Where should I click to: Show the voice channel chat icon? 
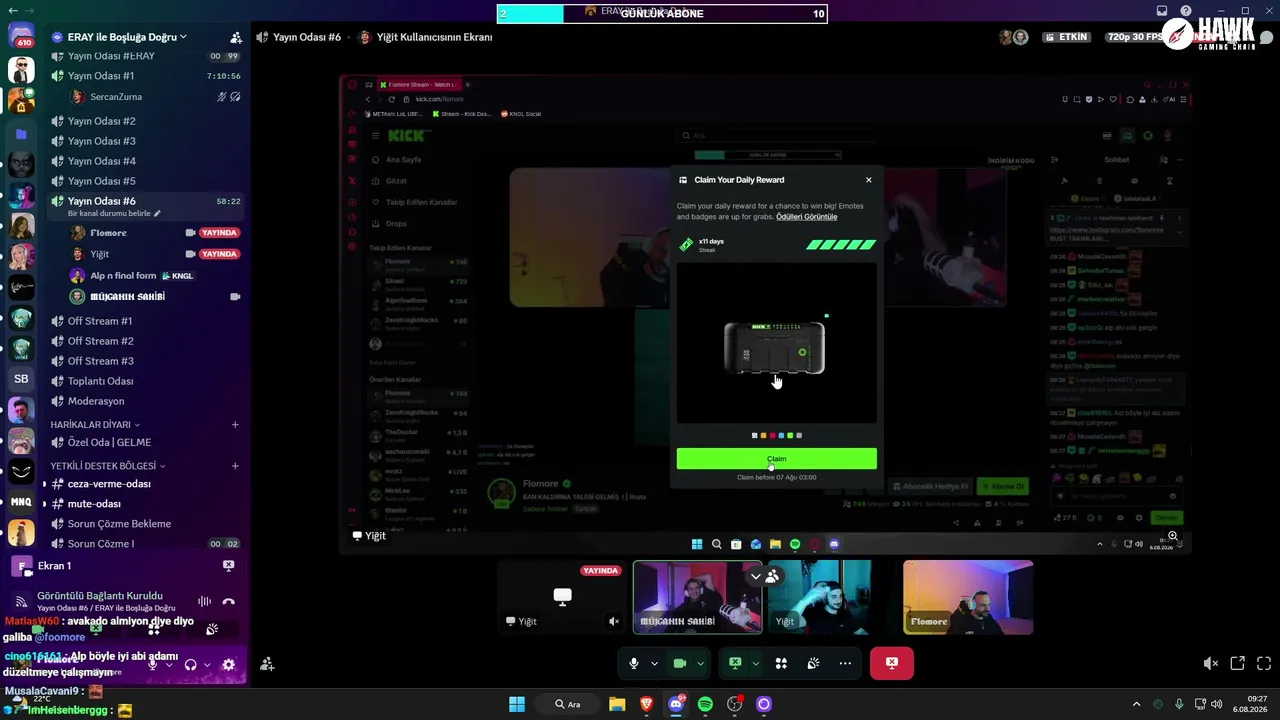pyautogui.click(x=1266, y=38)
